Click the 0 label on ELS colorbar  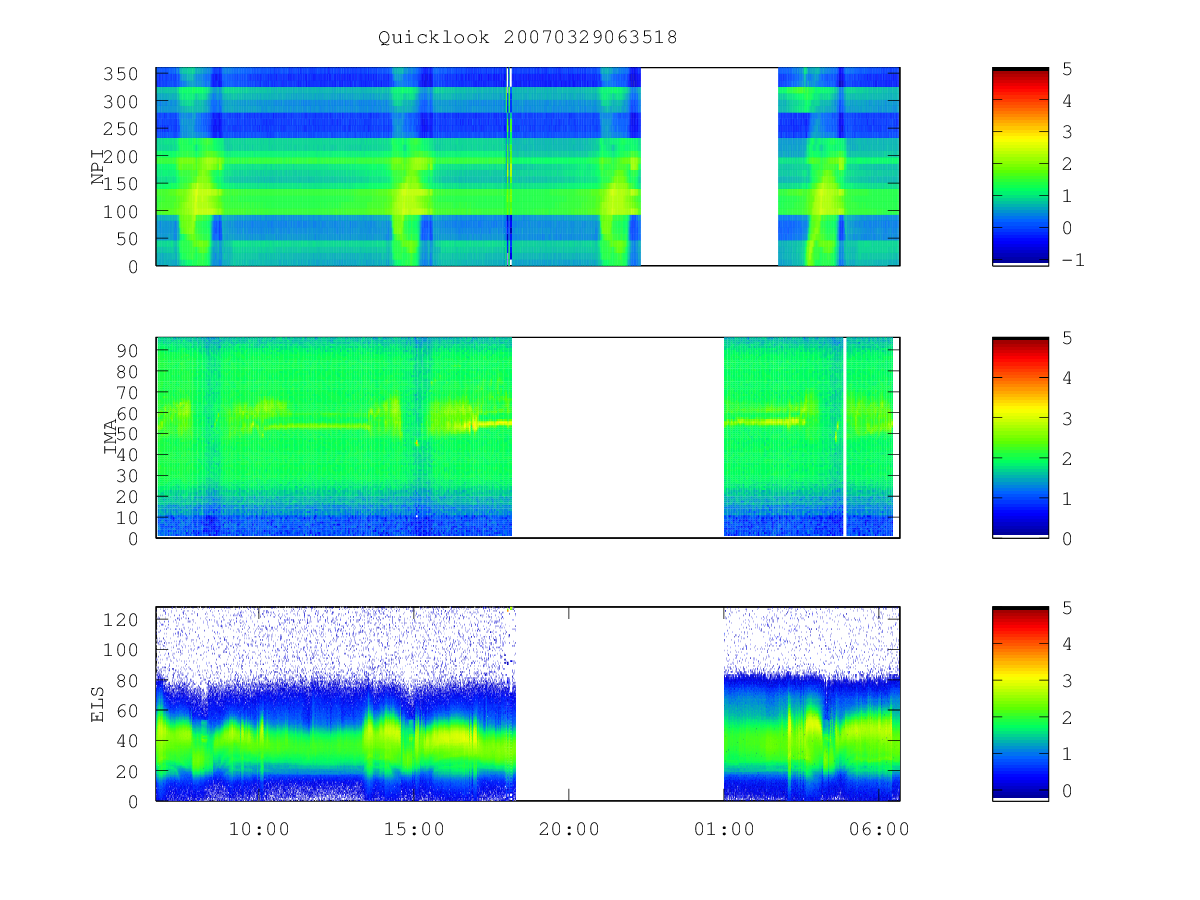tap(1067, 790)
